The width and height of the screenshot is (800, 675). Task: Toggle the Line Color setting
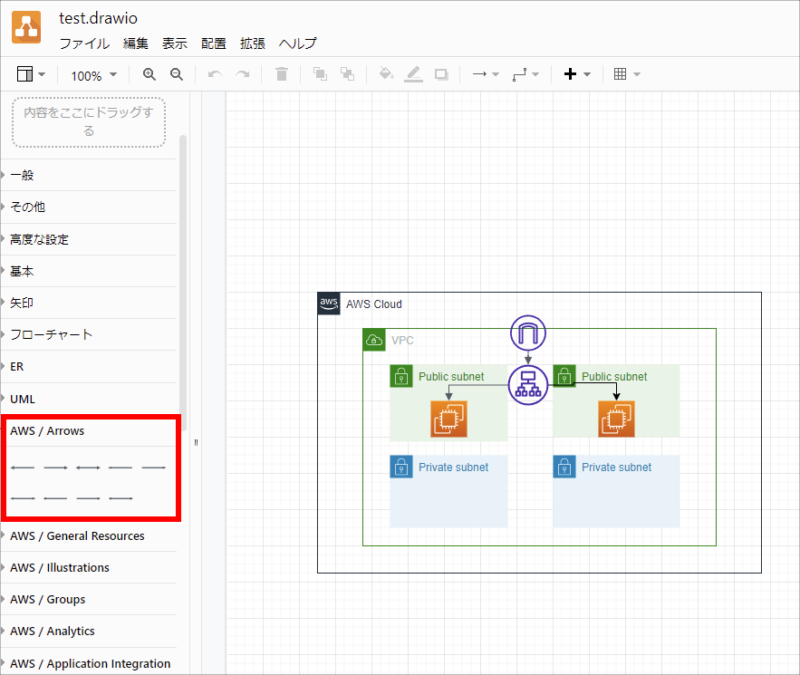point(412,74)
